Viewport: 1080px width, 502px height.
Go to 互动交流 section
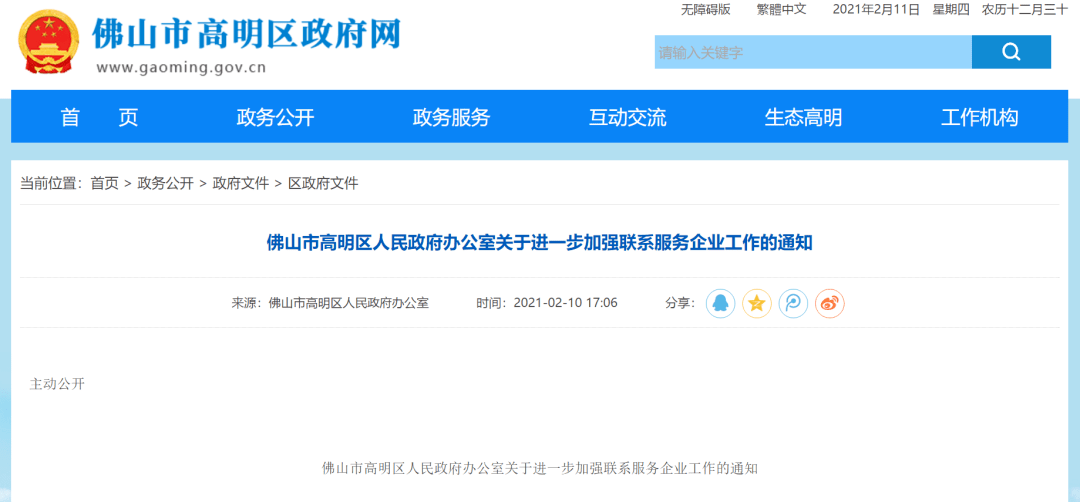click(627, 117)
